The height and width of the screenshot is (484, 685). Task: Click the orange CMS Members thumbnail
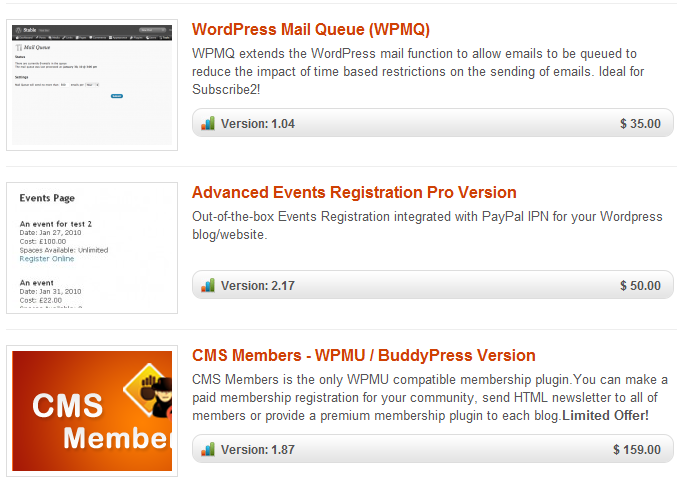coord(92,411)
